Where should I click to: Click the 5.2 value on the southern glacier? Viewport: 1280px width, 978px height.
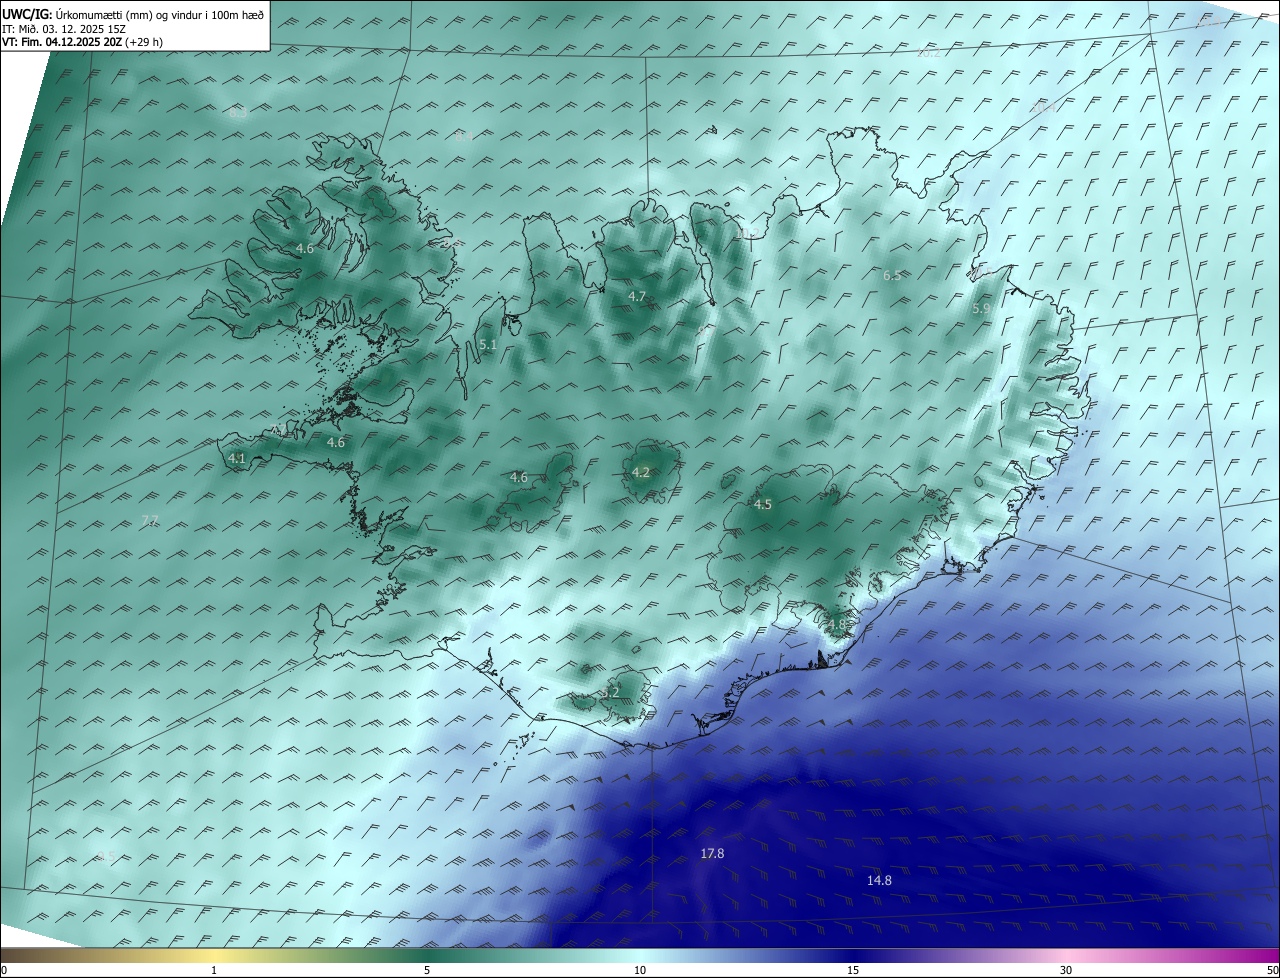tap(610, 692)
